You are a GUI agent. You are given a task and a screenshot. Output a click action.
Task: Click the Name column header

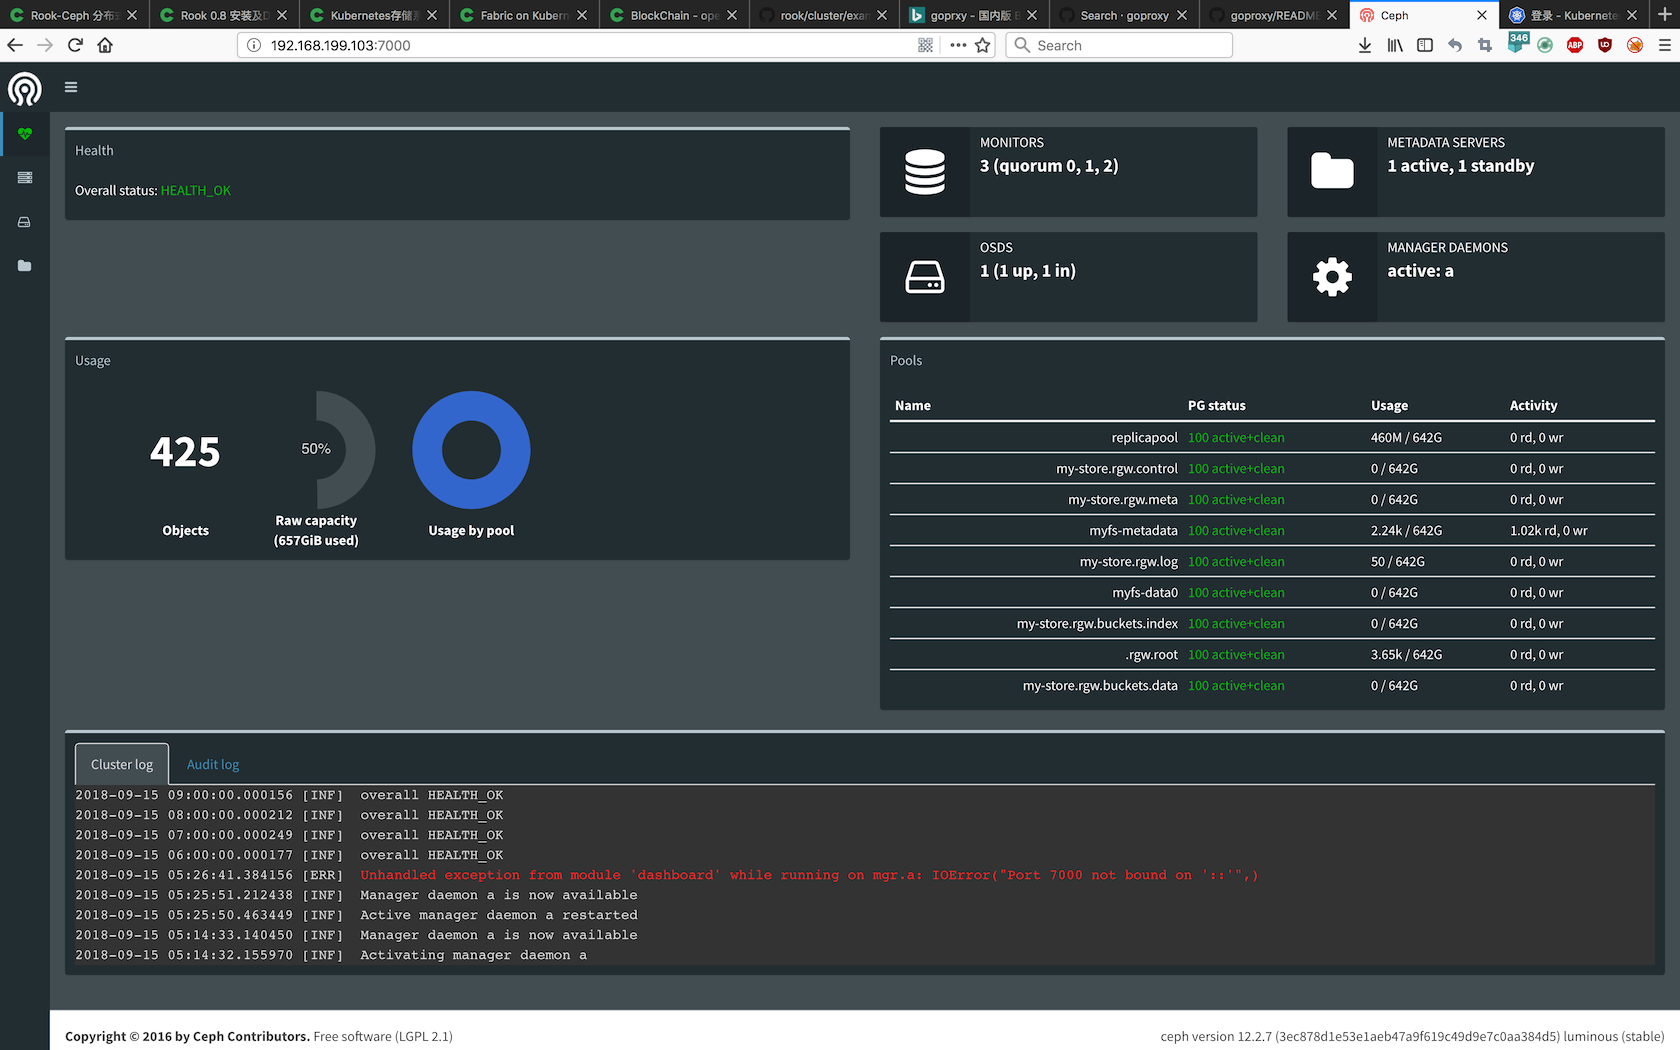coord(913,405)
